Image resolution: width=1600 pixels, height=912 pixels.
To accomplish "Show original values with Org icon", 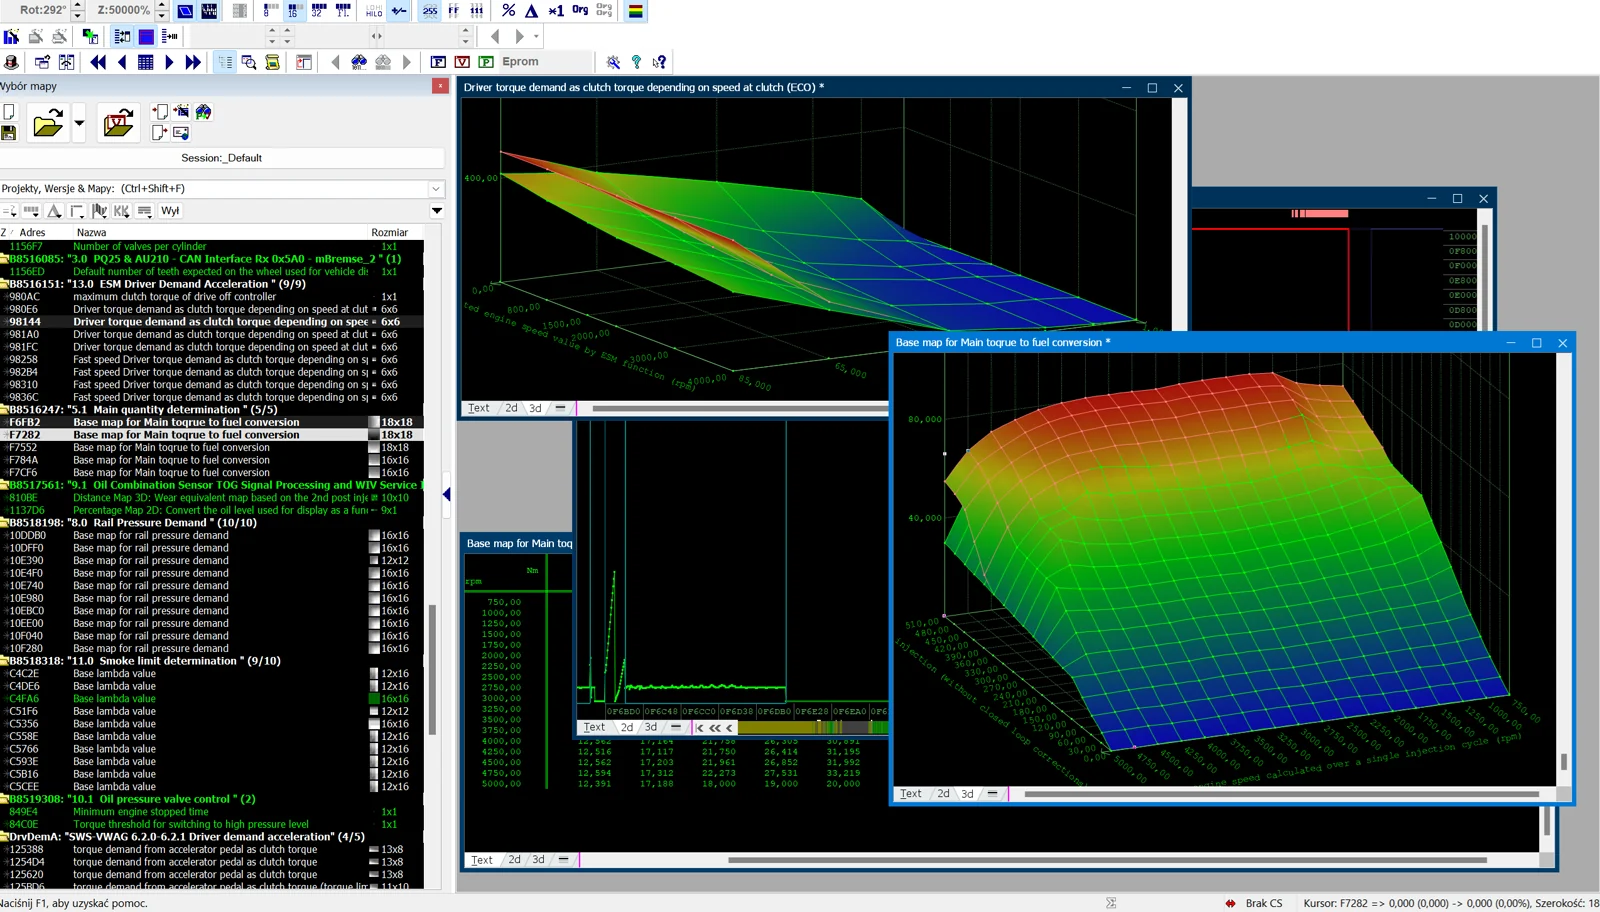I will click(x=580, y=11).
